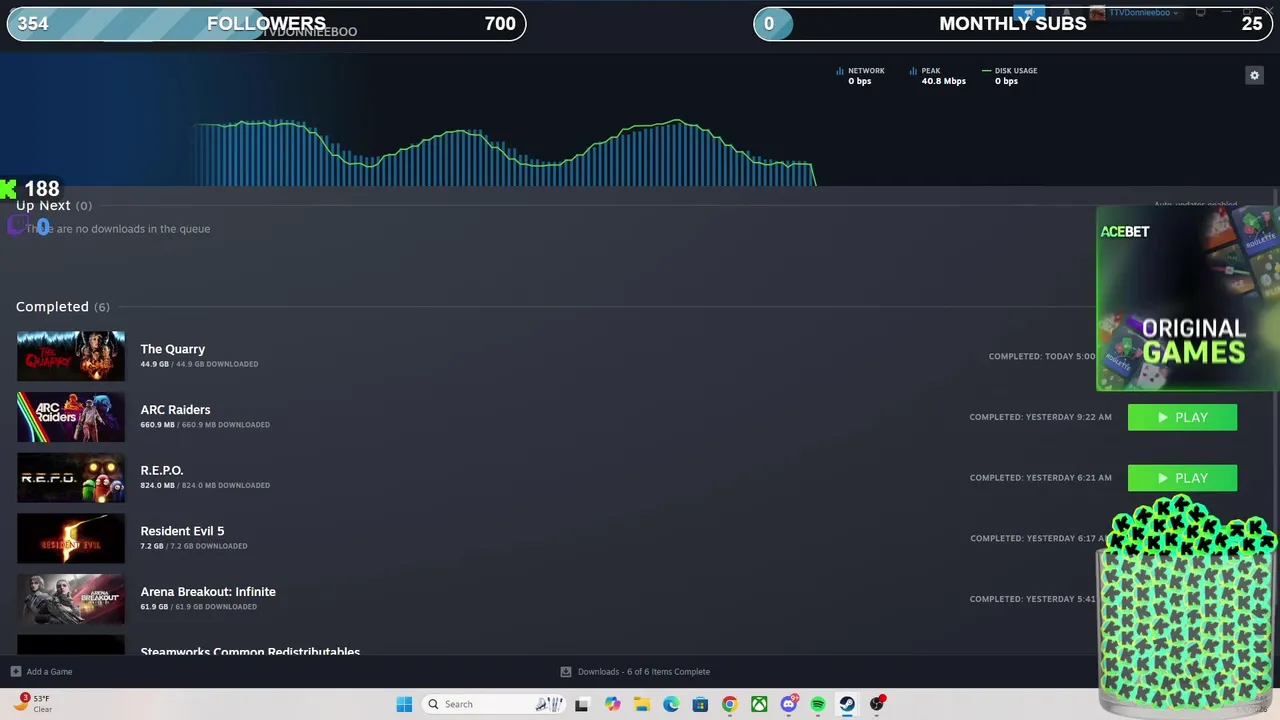Click "The Quarry" title text

(173, 349)
